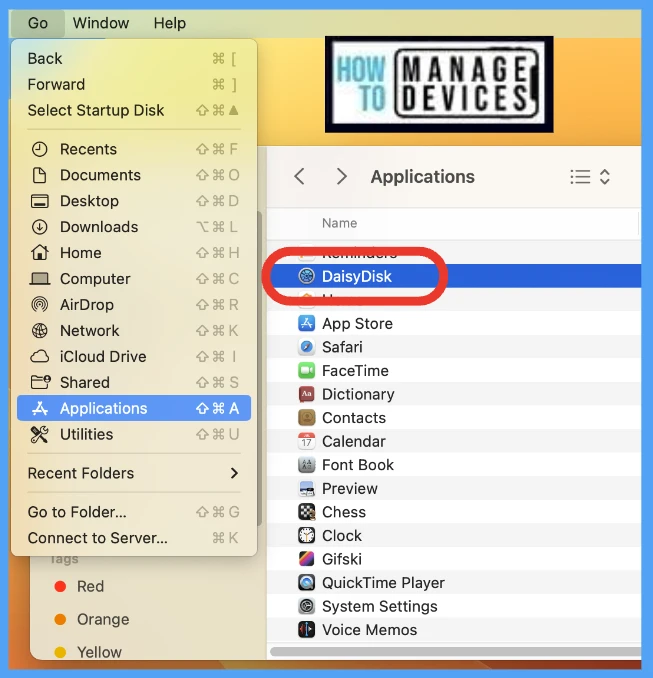Image resolution: width=653 pixels, height=678 pixels.
Task: Click the Documents page icon in Go menu
Action: 39,175
